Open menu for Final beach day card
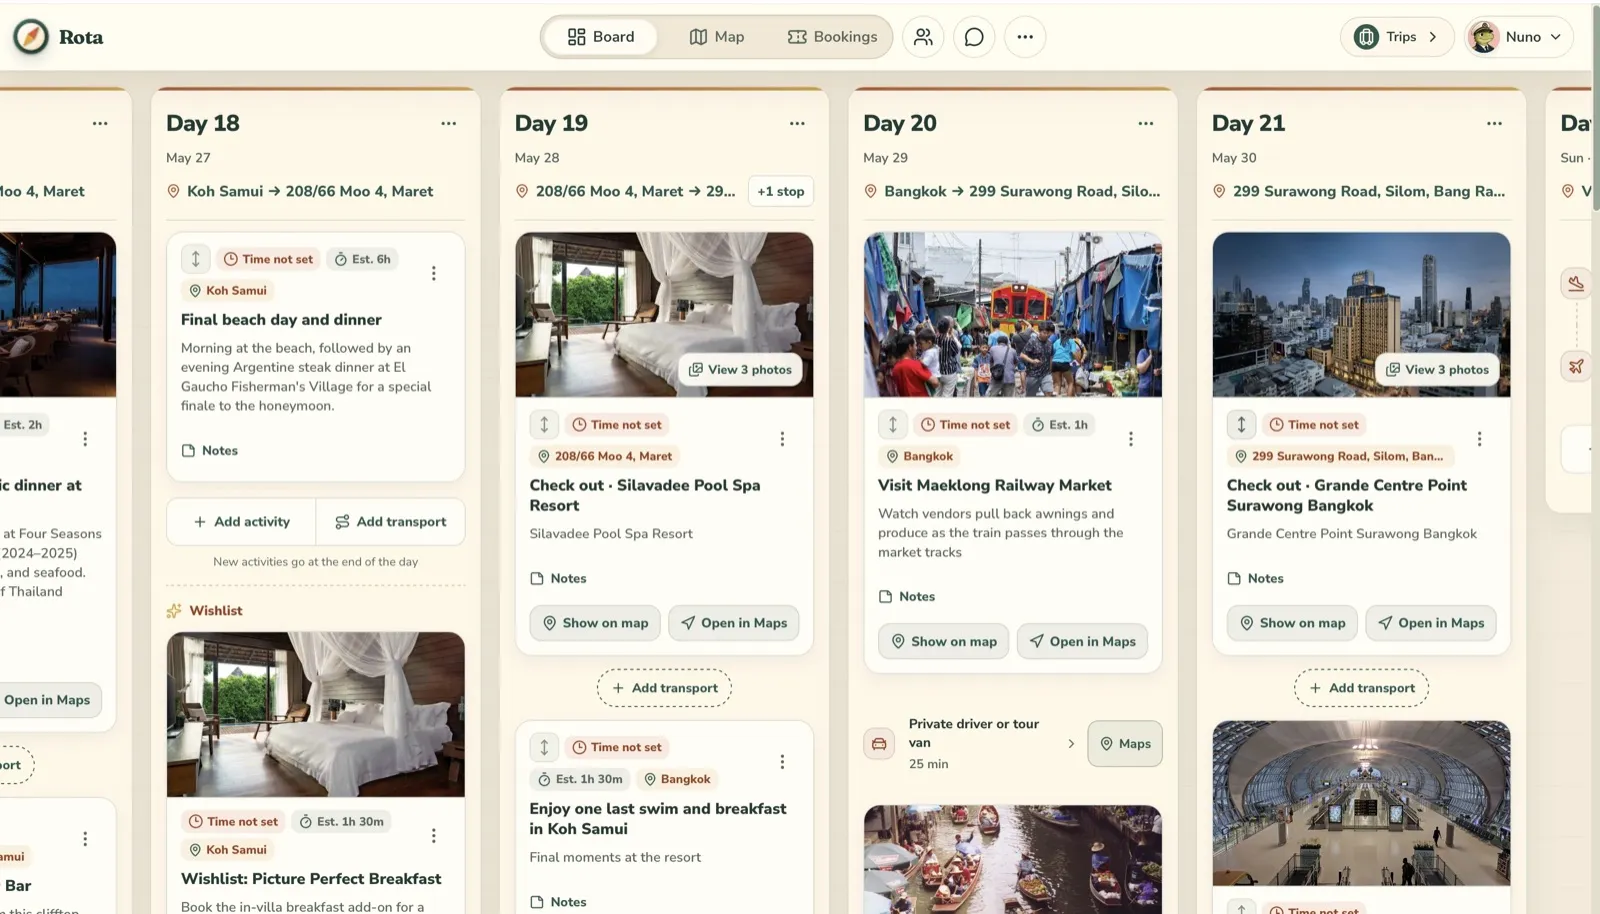 (434, 273)
